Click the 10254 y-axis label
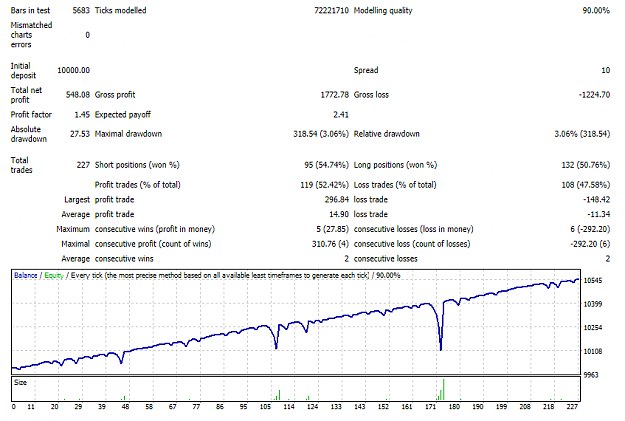625x421 pixels. click(x=593, y=328)
